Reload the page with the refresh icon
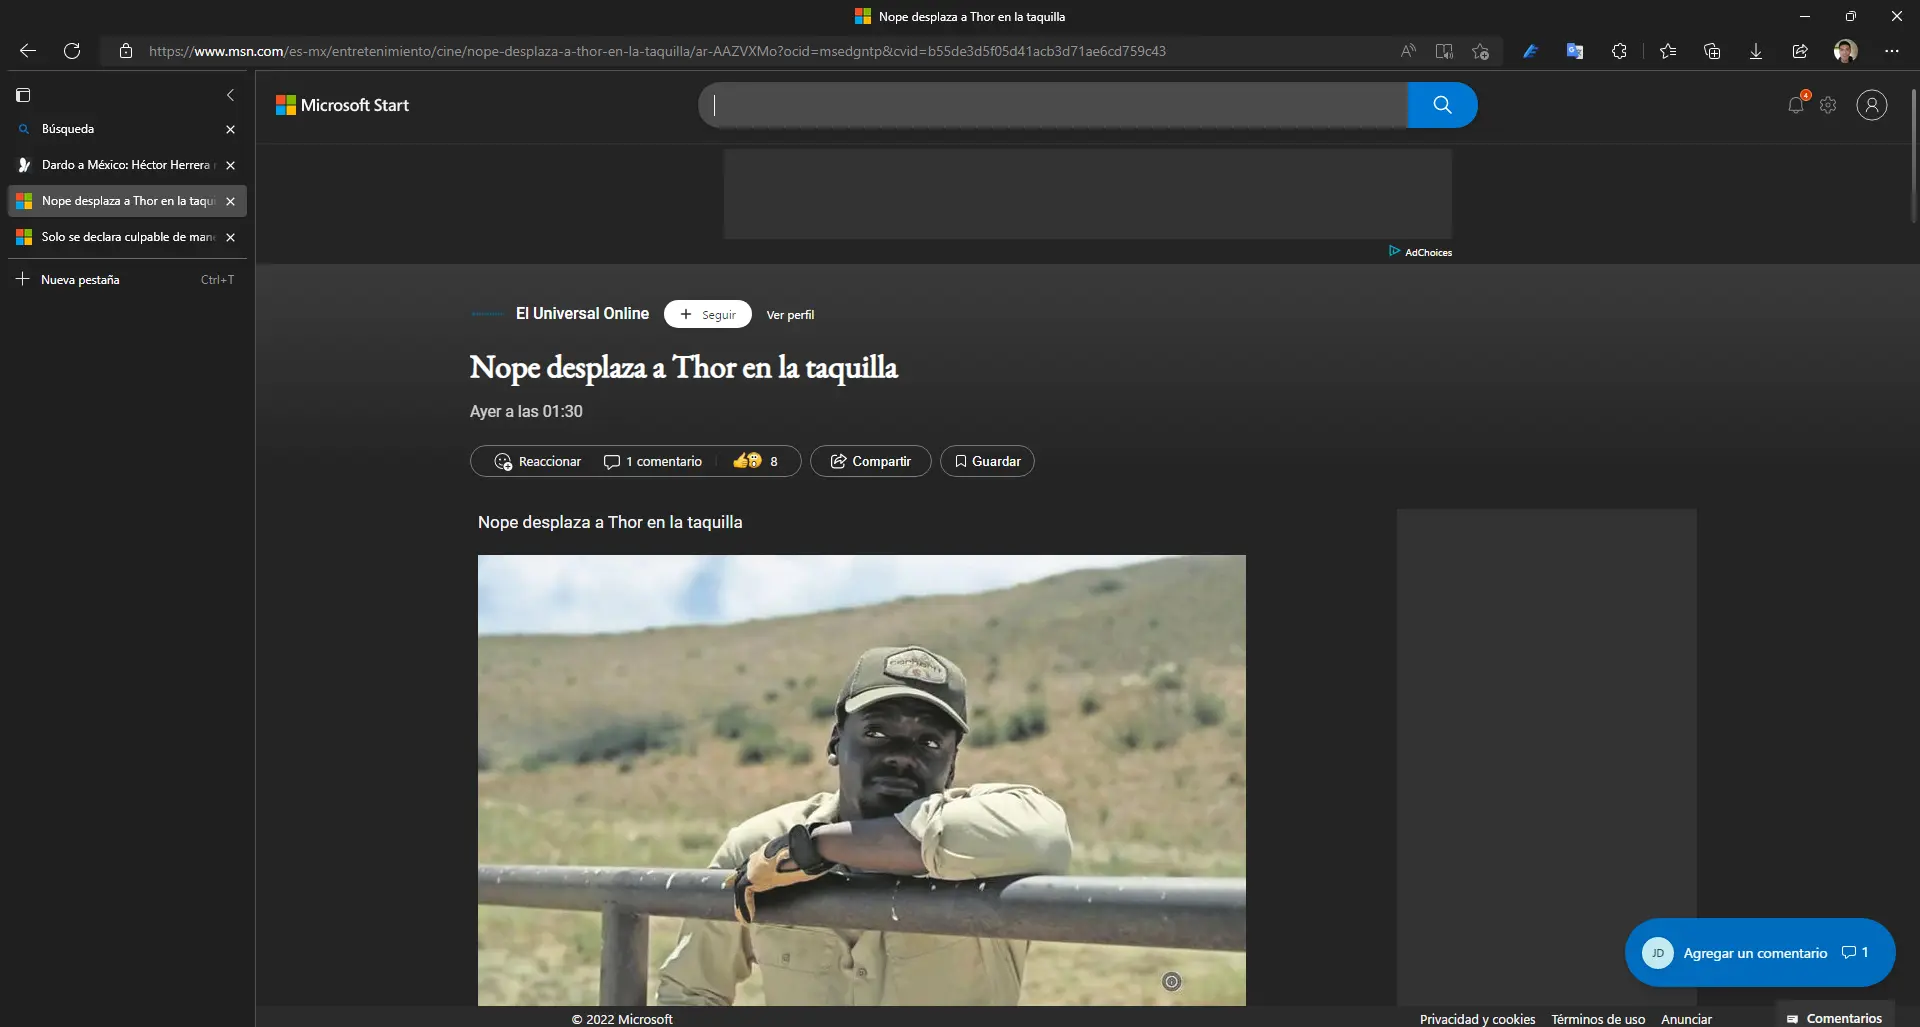This screenshot has height=1027, width=1920. 72,51
